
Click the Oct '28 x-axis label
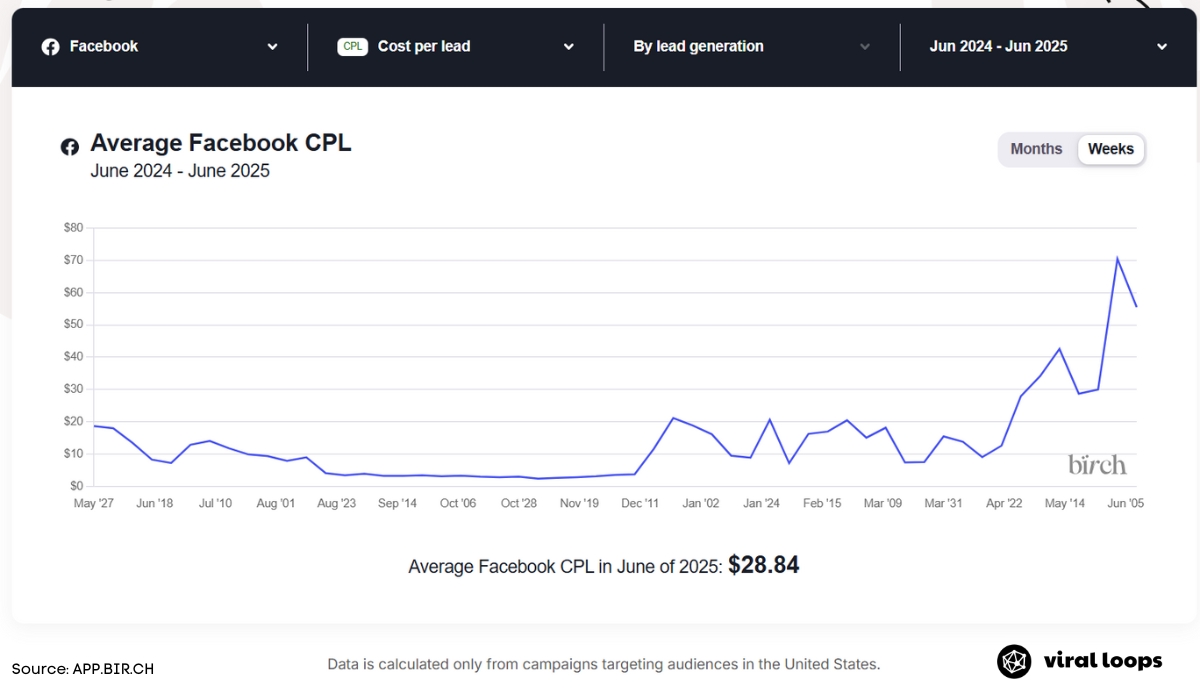pos(518,503)
